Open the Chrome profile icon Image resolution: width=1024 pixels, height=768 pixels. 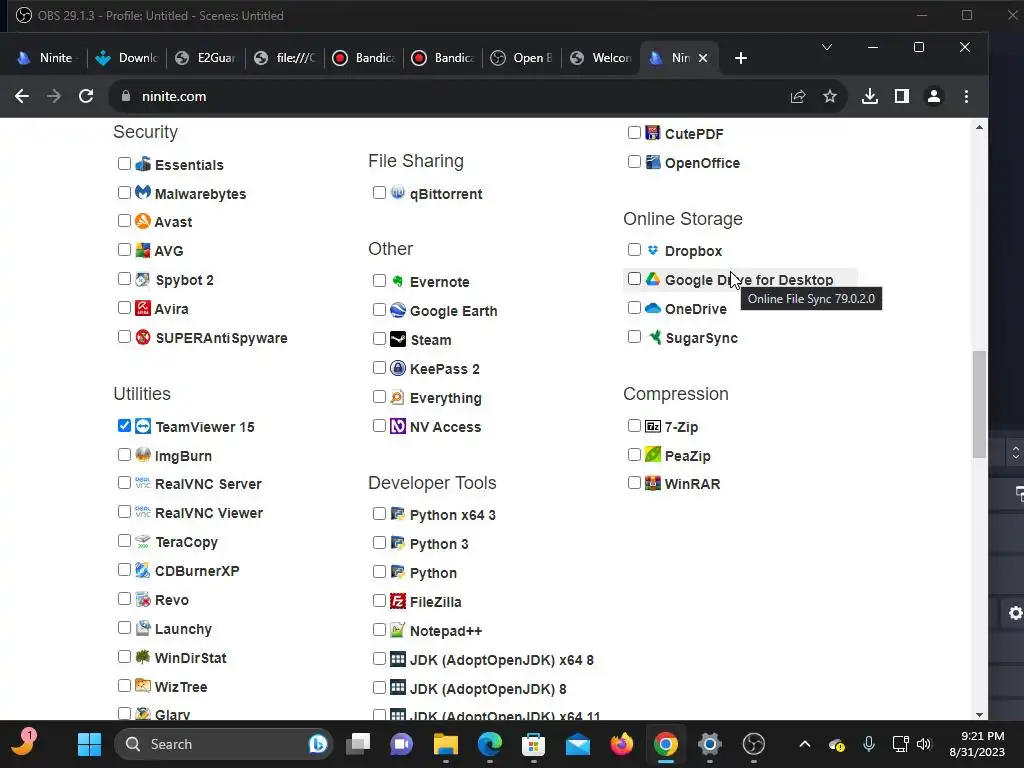tap(934, 97)
